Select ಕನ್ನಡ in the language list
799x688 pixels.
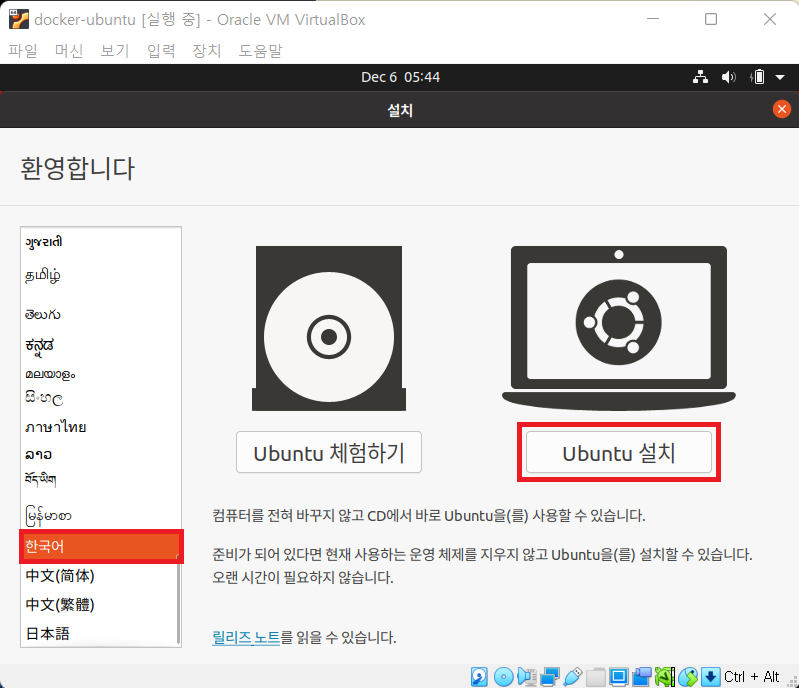[x=100, y=346]
